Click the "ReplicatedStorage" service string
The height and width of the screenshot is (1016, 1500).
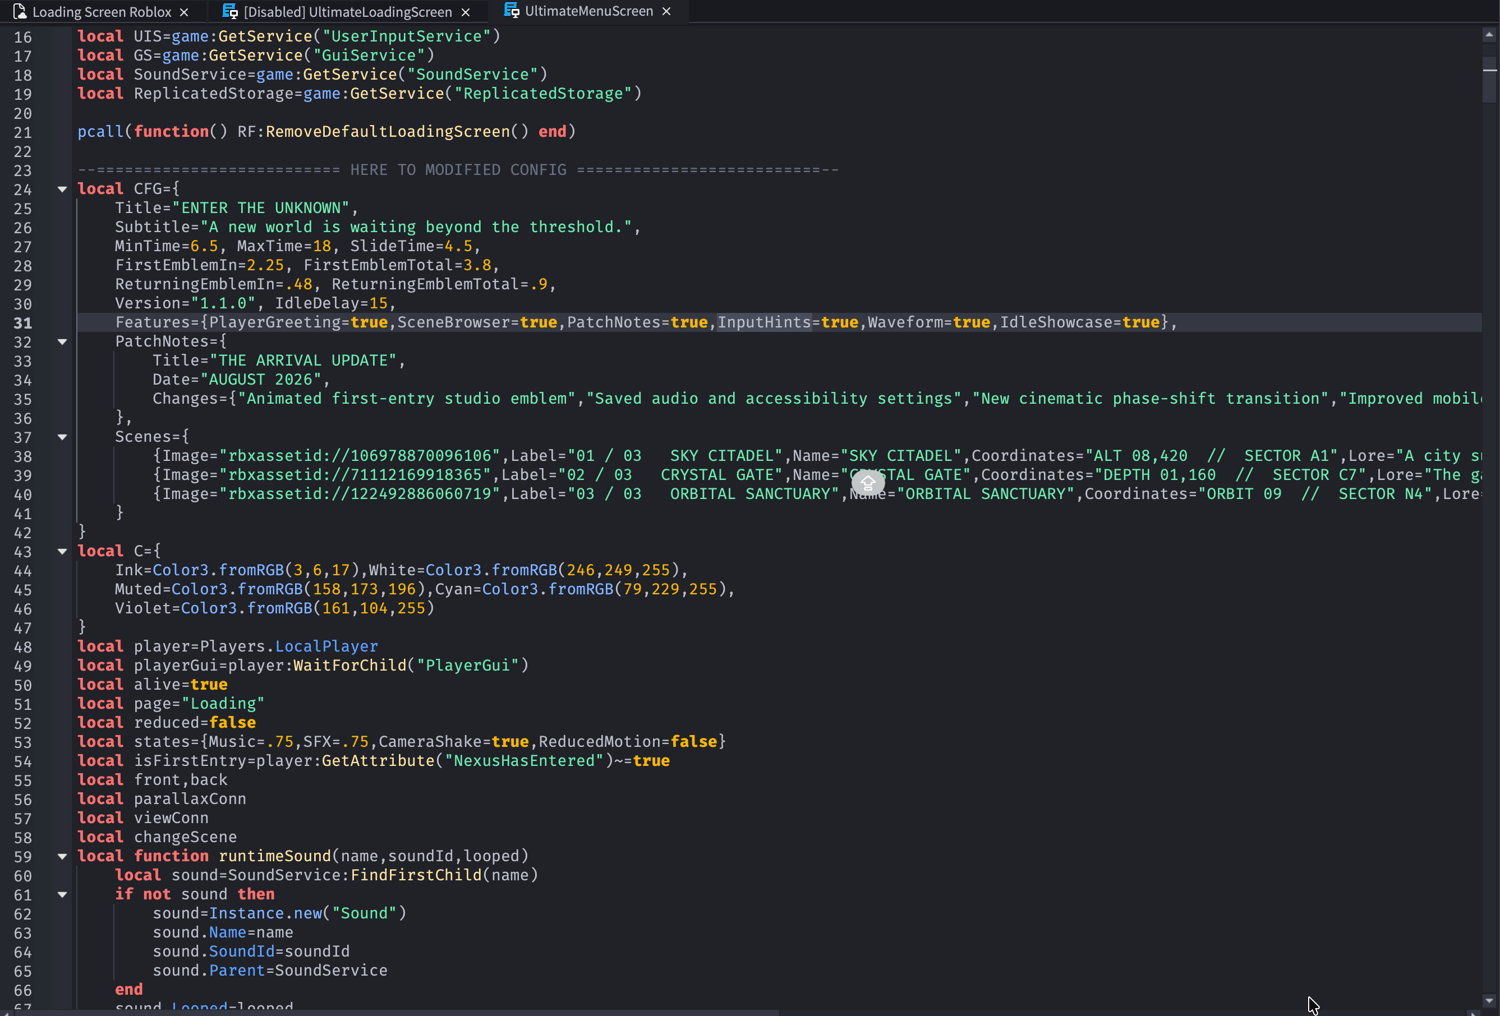click(x=542, y=93)
